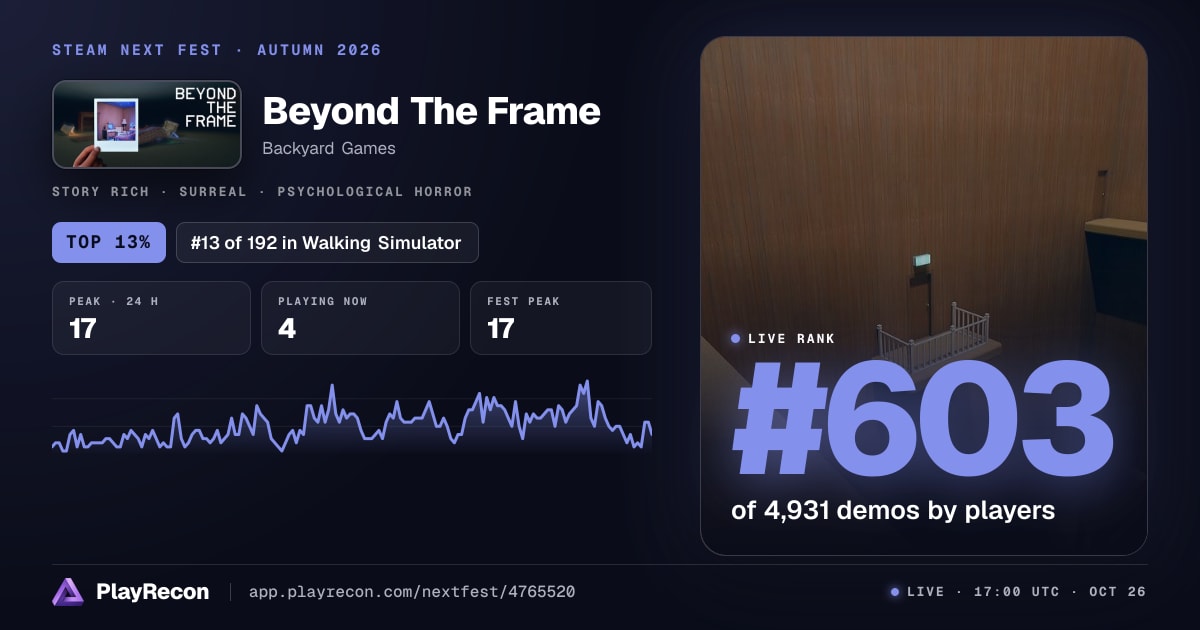Click the Live Rank indicator dot
Screen dimensions: 1200x630
point(736,339)
